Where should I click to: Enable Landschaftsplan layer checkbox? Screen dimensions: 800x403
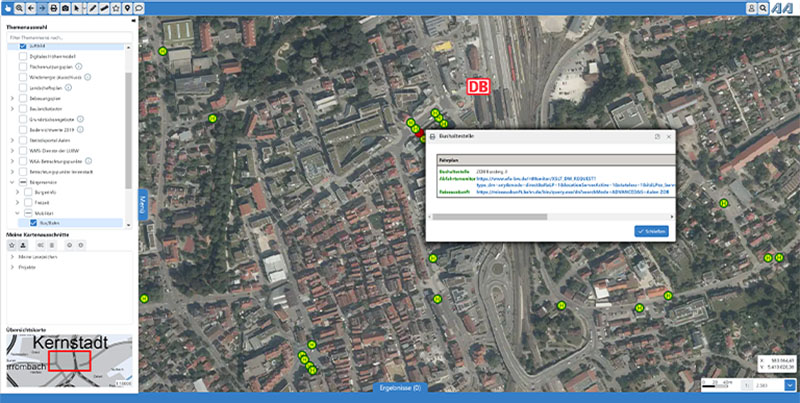22,88
